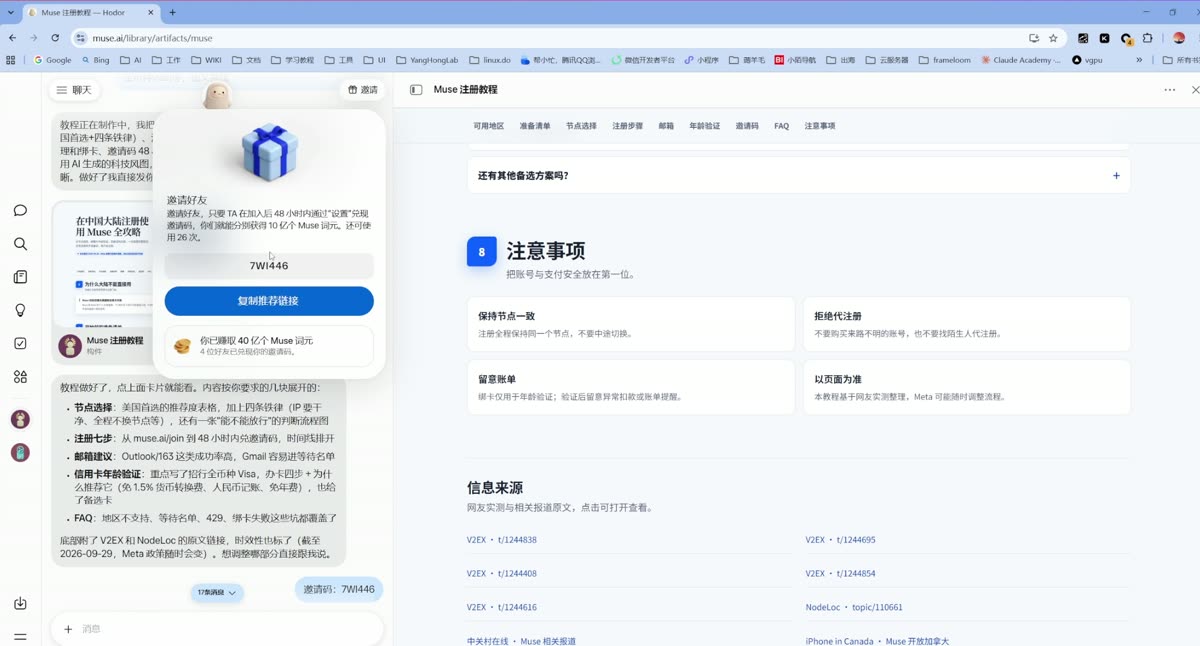
Task: Click the plus attach icon in message box
Action: tap(68, 629)
